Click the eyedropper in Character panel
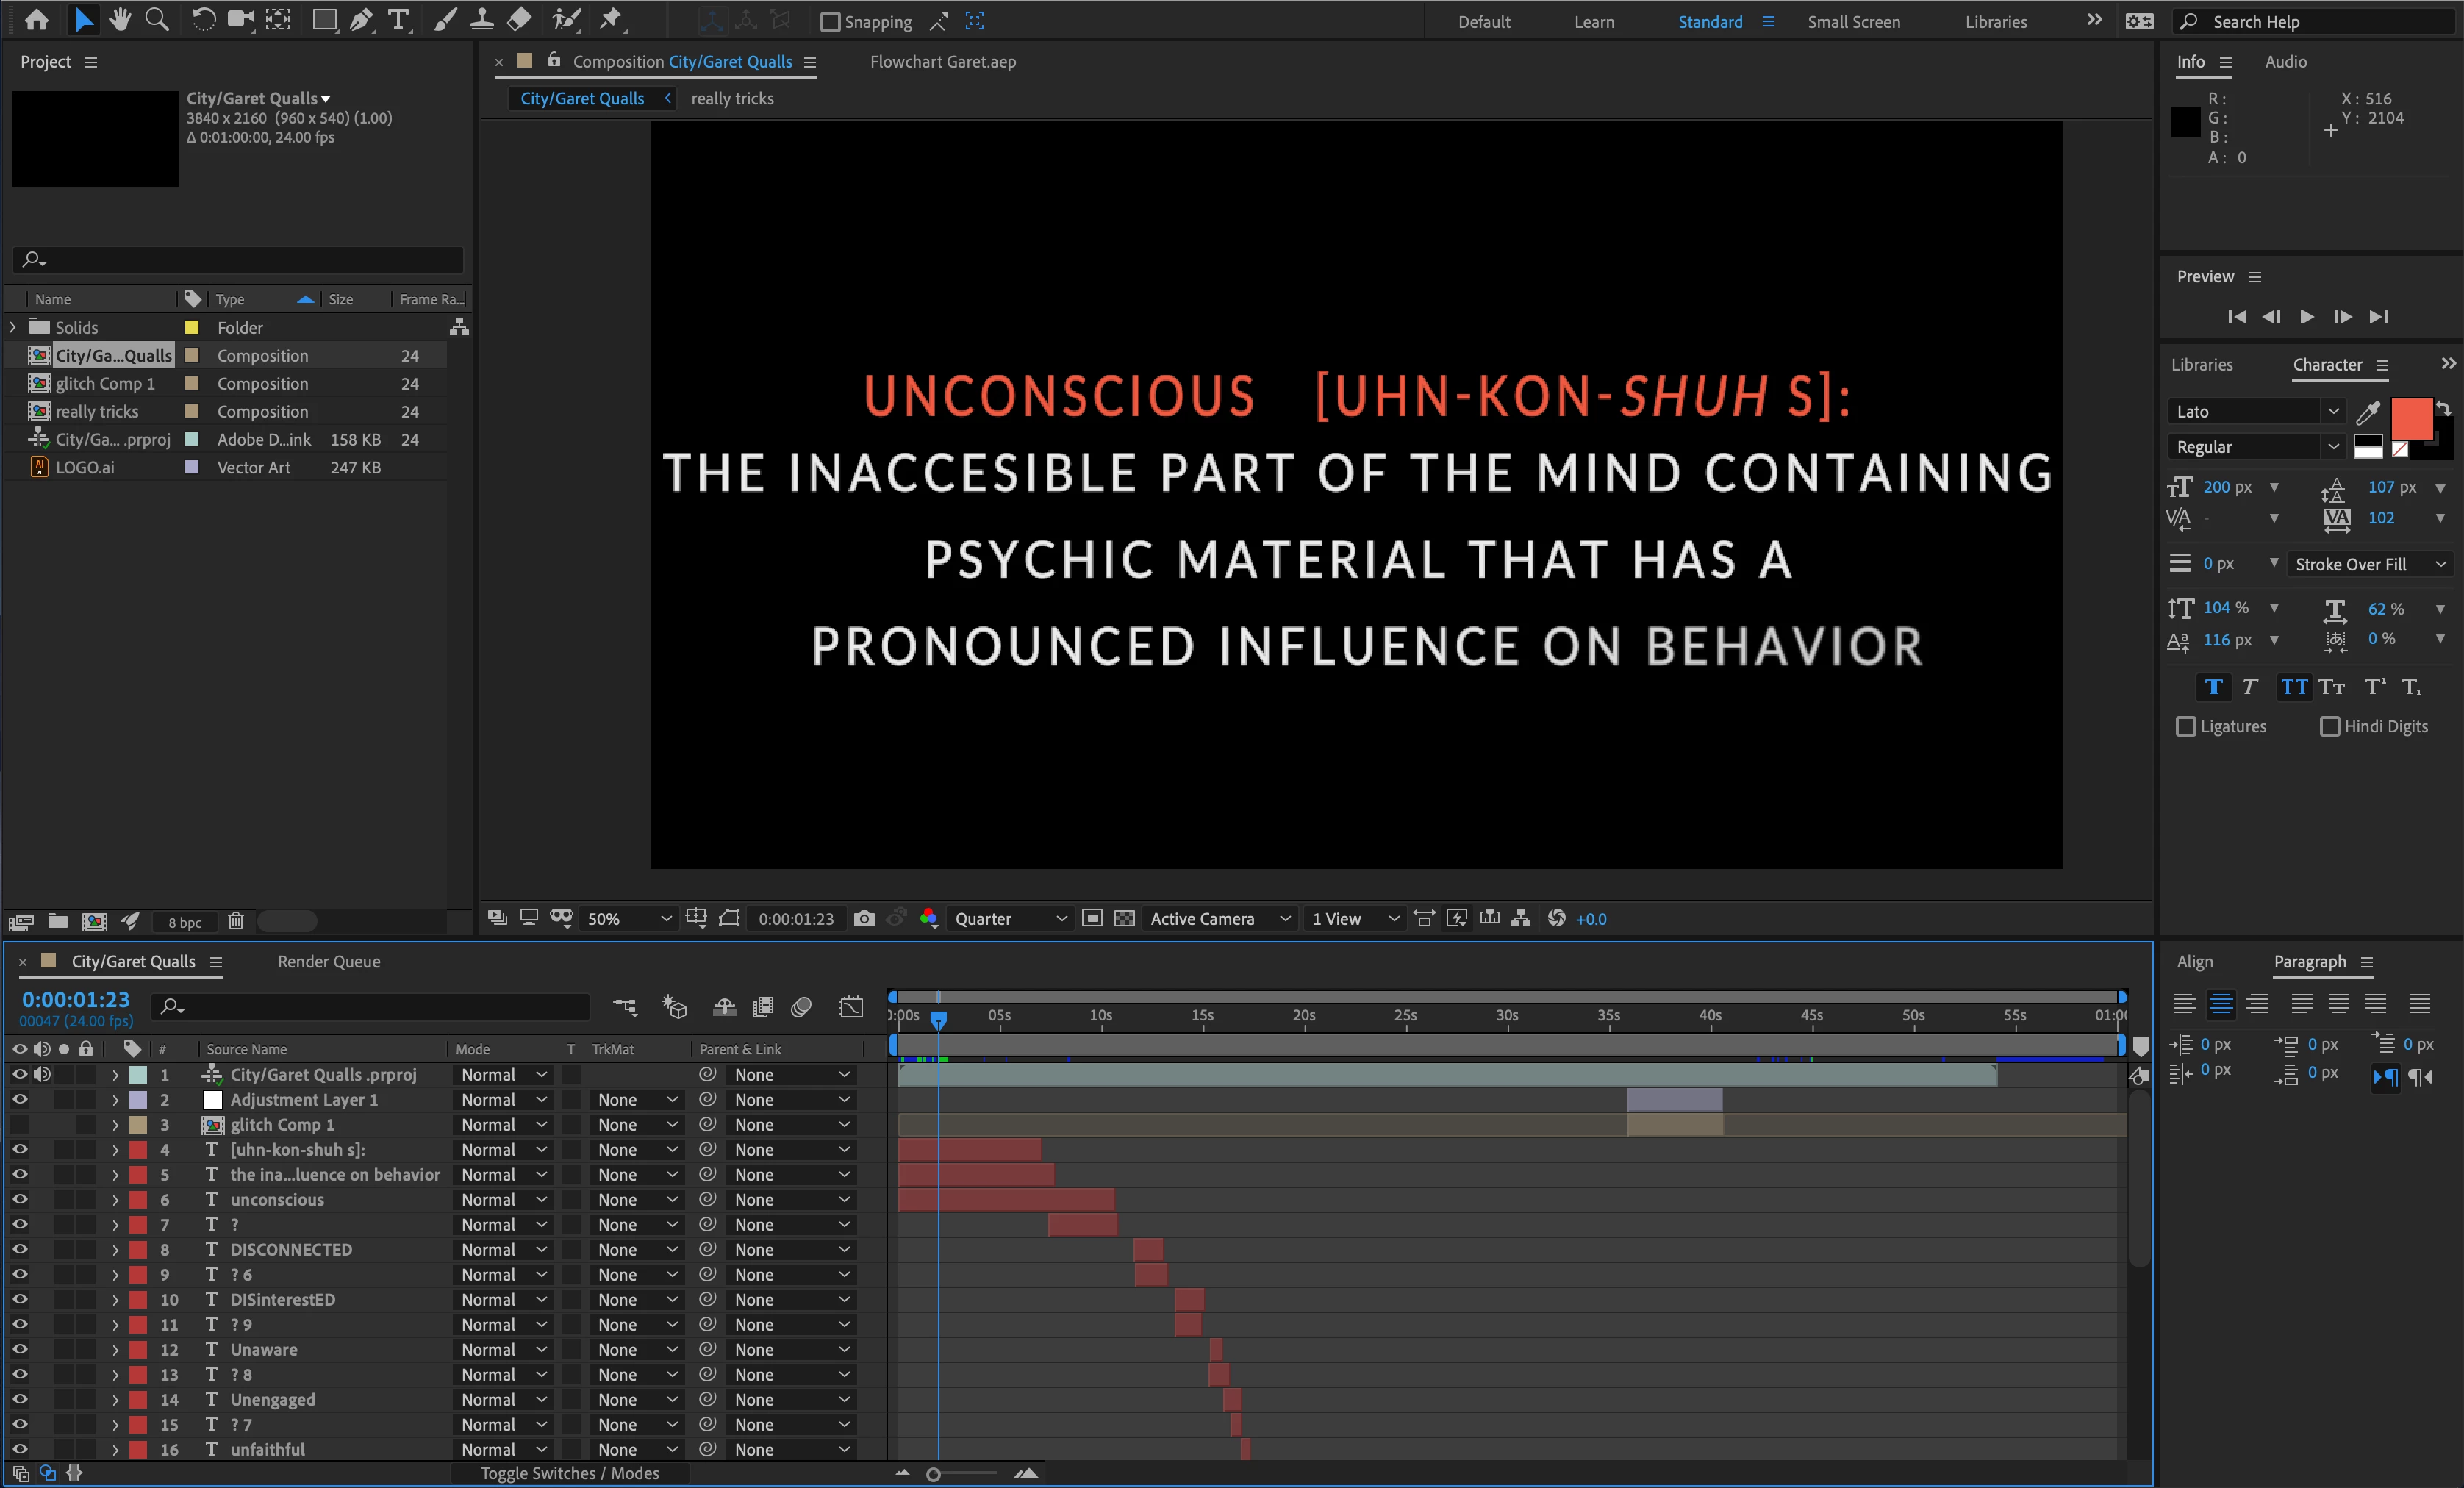Image resolution: width=2464 pixels, height=1488 pixels. tap(2367, 412)
